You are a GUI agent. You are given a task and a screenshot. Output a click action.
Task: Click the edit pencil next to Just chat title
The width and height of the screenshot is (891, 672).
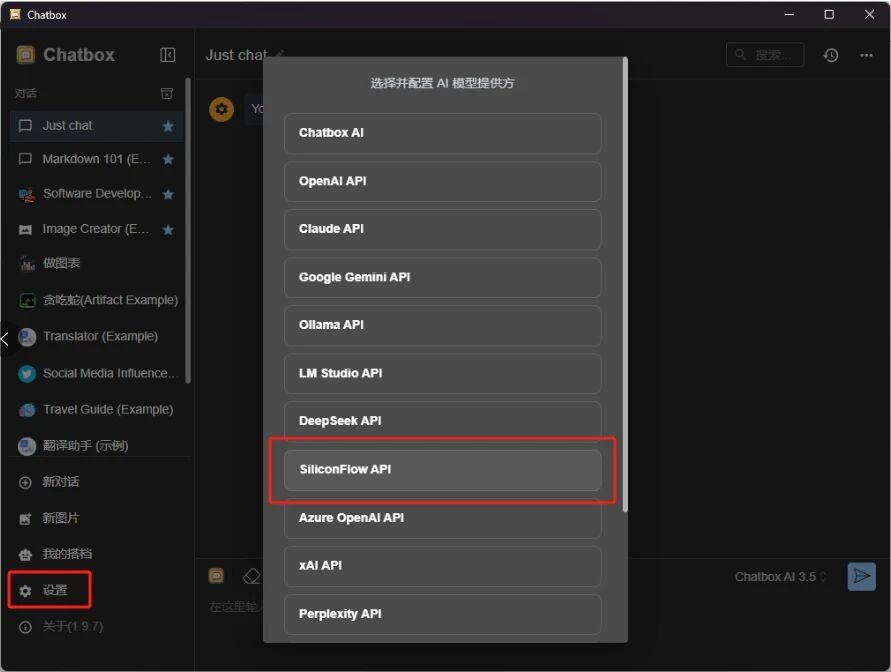[280, 54]
